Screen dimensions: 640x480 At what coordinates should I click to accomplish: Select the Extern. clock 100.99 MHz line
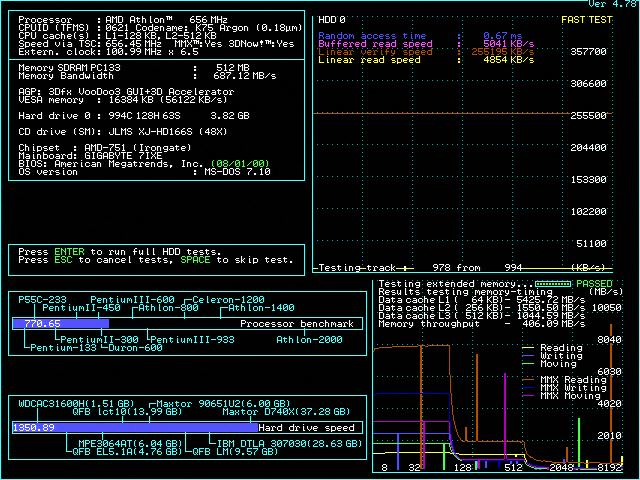(109, 52)
